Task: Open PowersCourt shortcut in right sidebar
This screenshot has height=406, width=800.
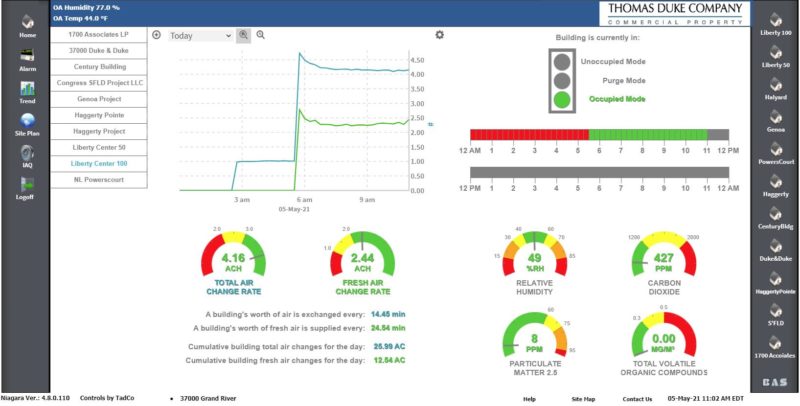Action: [776, 154]
